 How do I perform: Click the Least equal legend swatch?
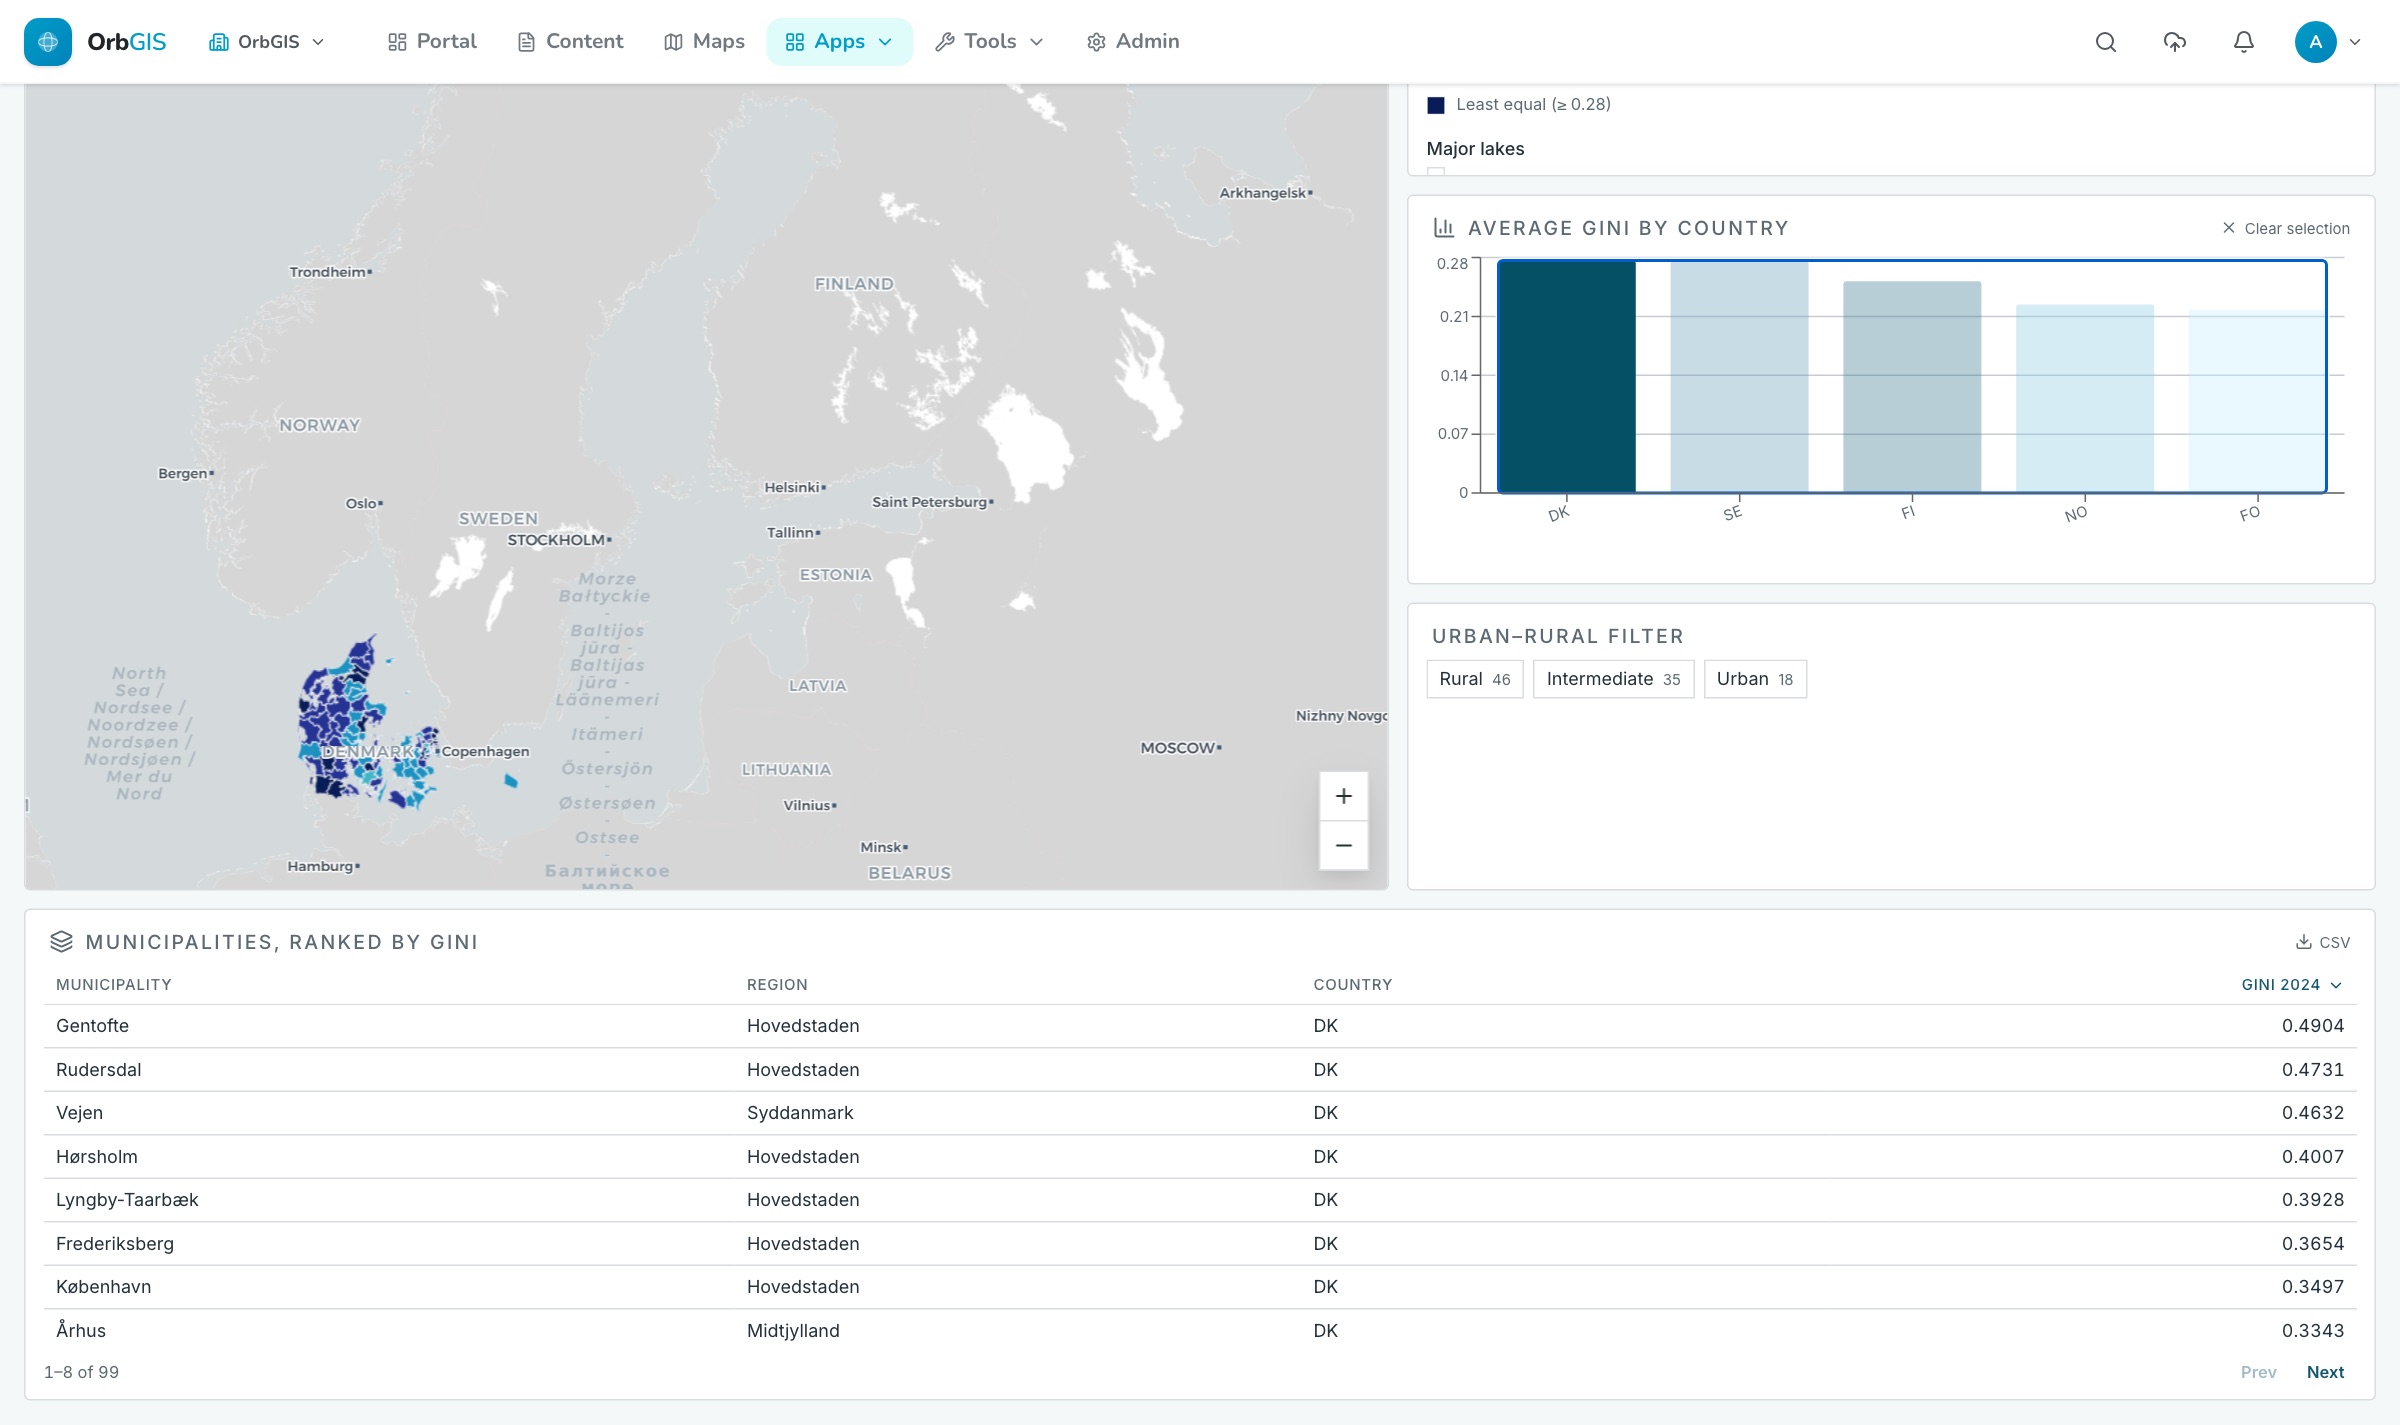point(1436,105)
